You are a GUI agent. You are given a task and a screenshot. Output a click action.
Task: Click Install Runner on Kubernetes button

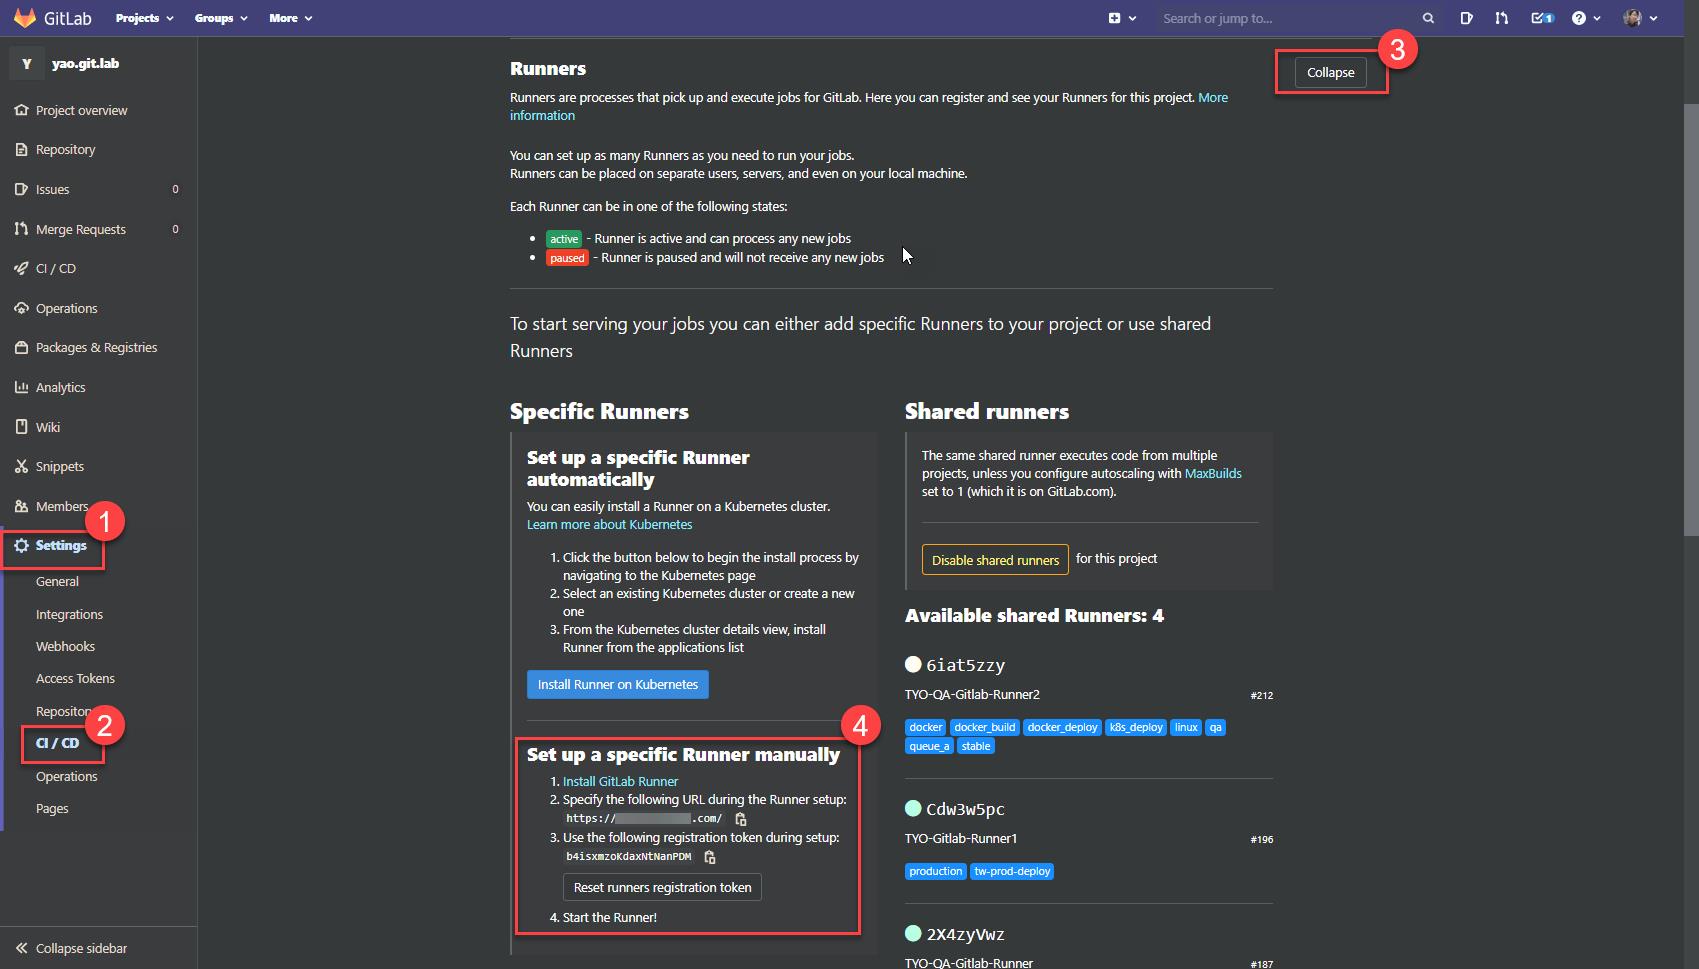[617, 685]
